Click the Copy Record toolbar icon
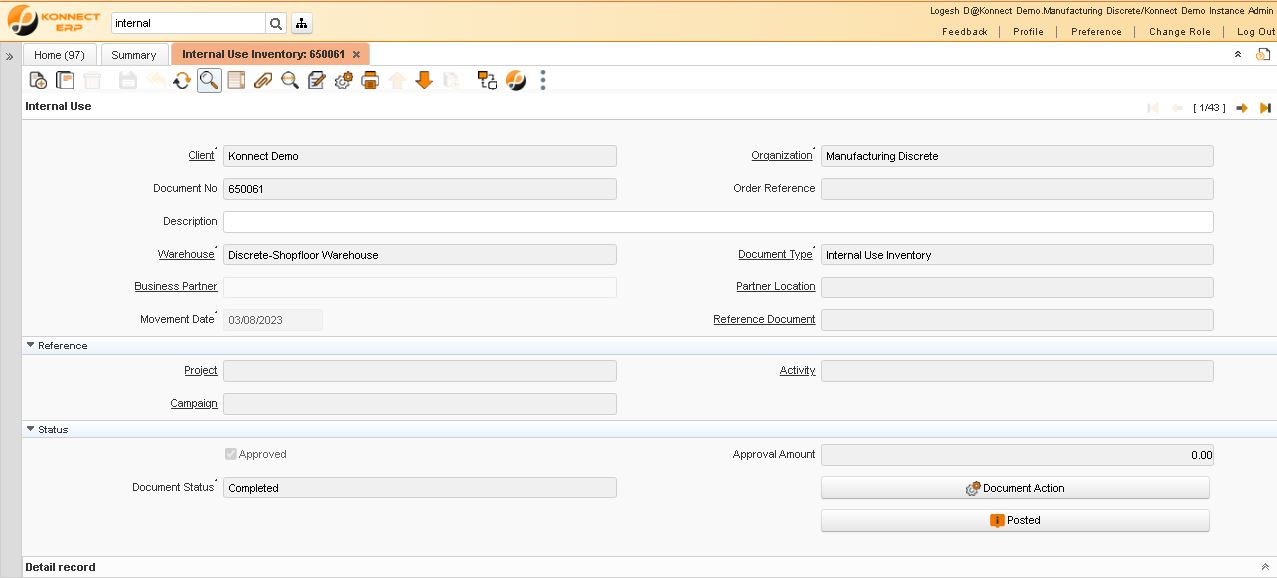The width and height of the screenshot is (1277, 578). coord(65,81)
